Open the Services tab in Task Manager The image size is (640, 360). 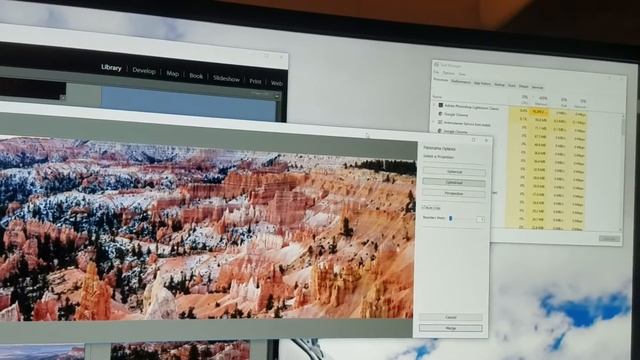coord(537,87)
